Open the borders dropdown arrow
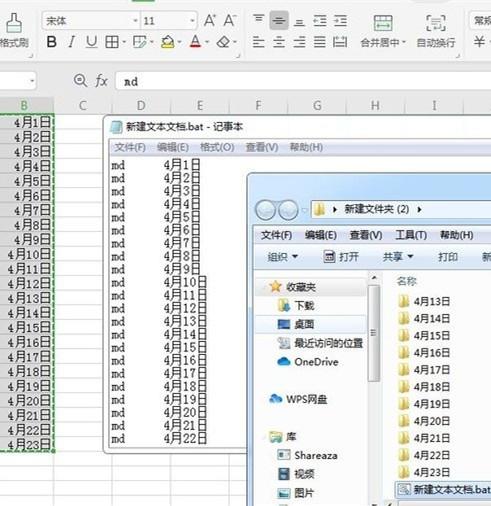Screen dimensions: 491x506 click(124, 42)
